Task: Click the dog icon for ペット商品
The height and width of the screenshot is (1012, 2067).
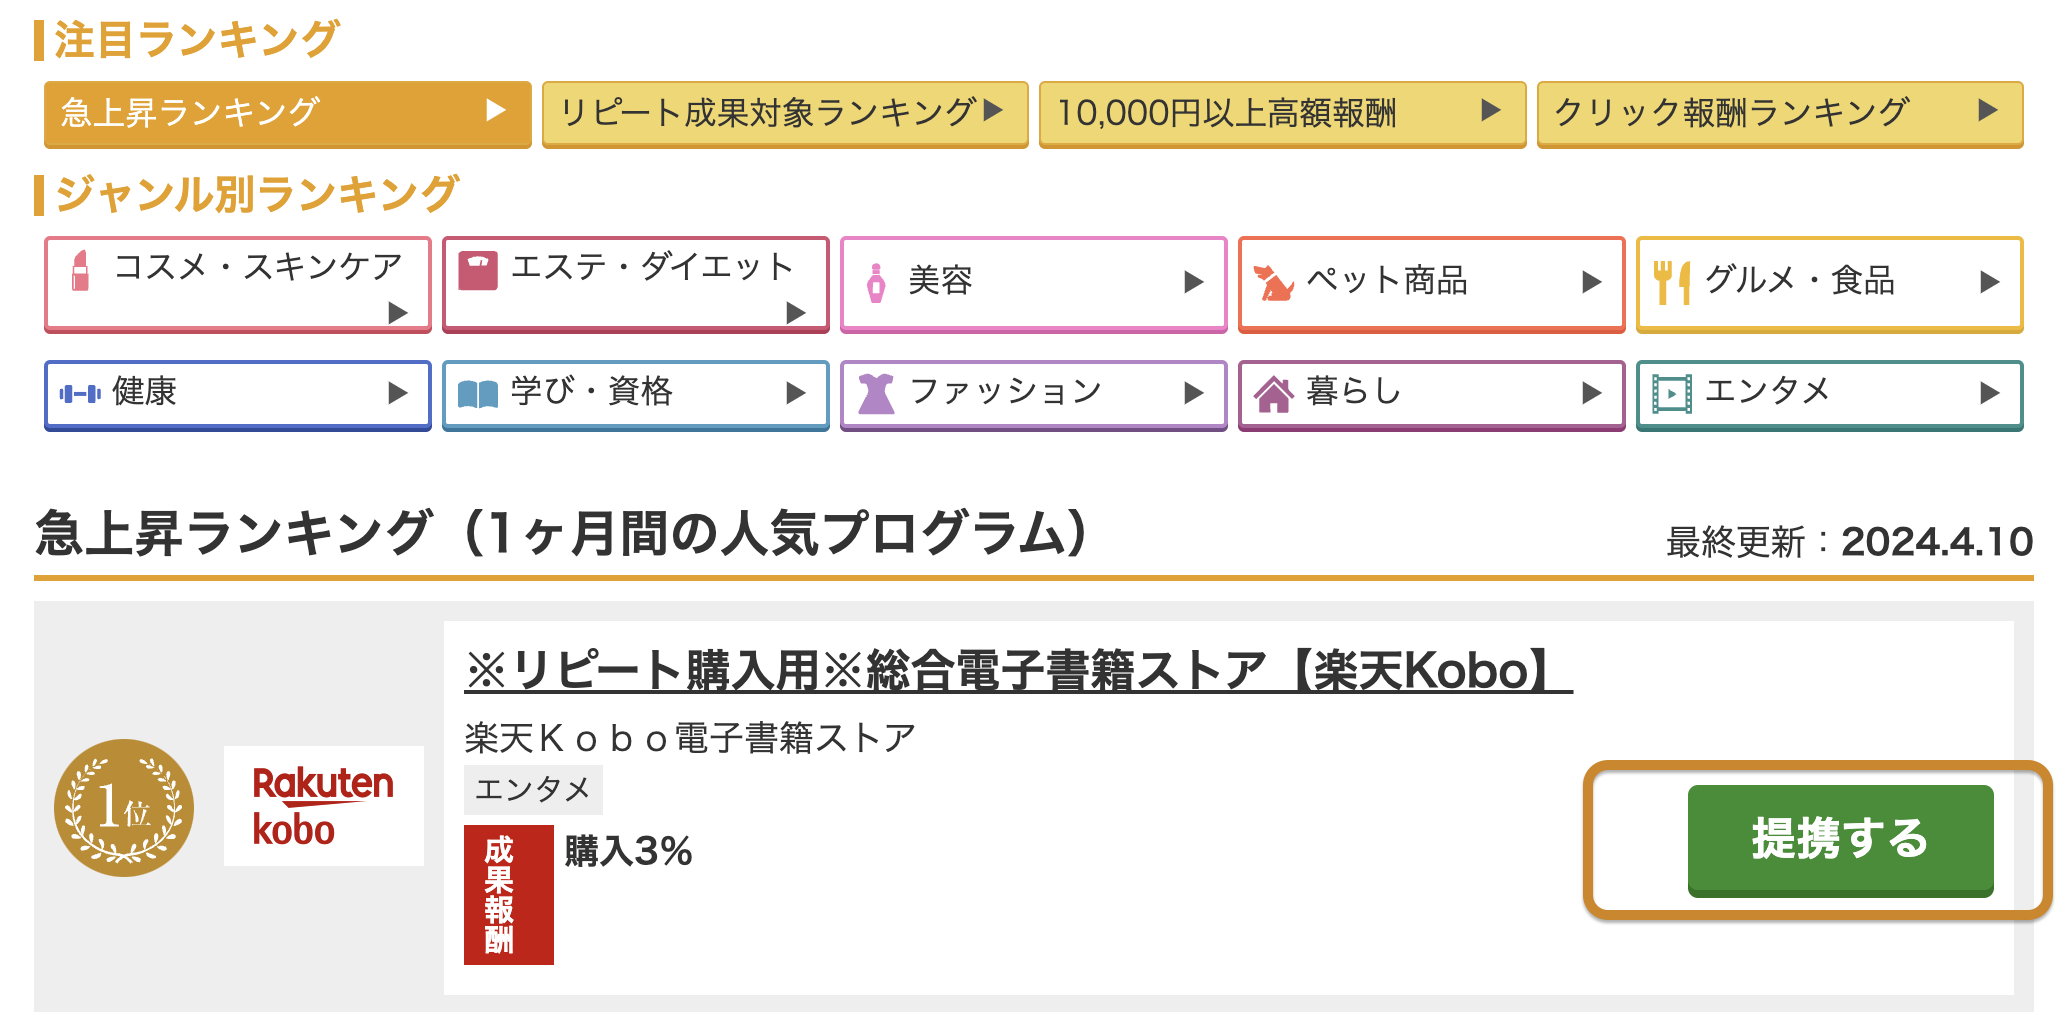Action: click(x=1273, y=283)
